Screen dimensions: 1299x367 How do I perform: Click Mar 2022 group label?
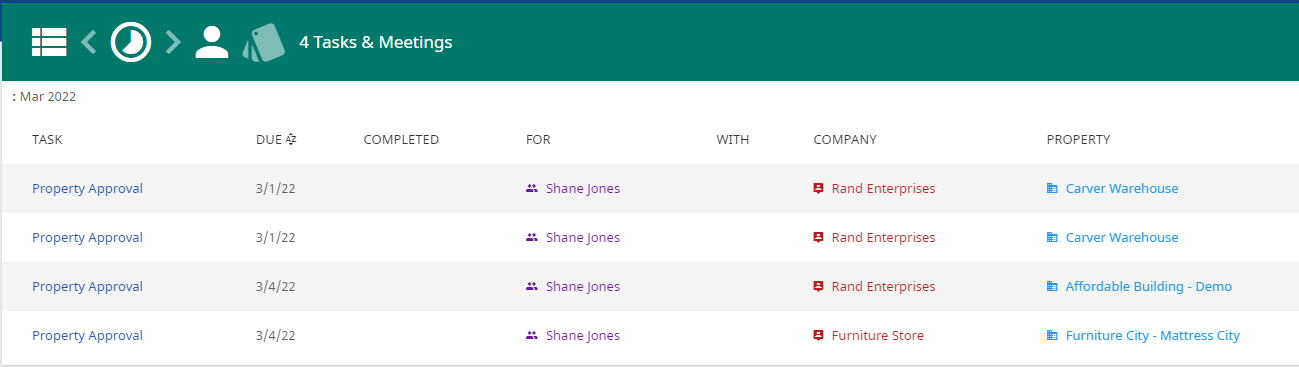tap(48, 97)
